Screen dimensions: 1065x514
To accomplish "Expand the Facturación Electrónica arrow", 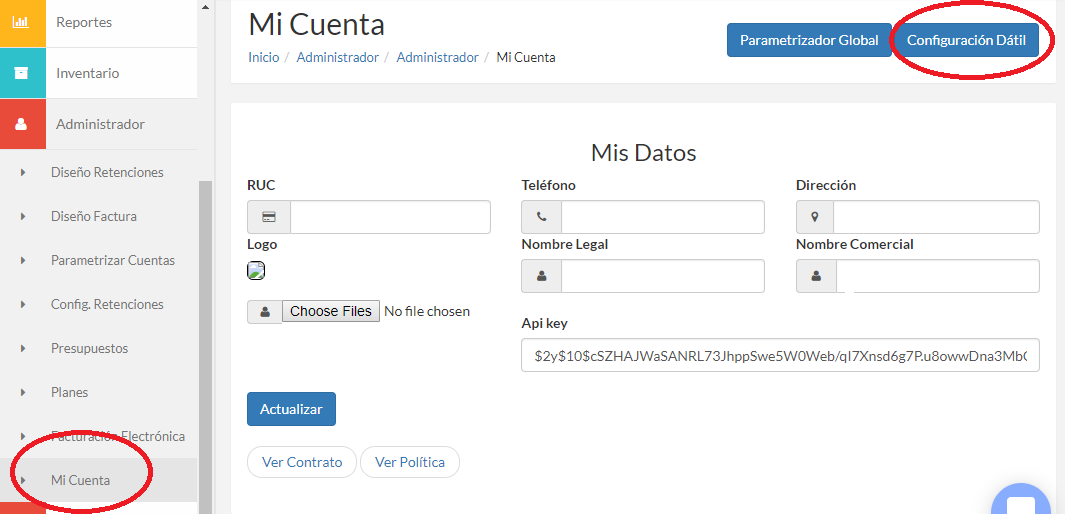I will (x=23, y=436).
